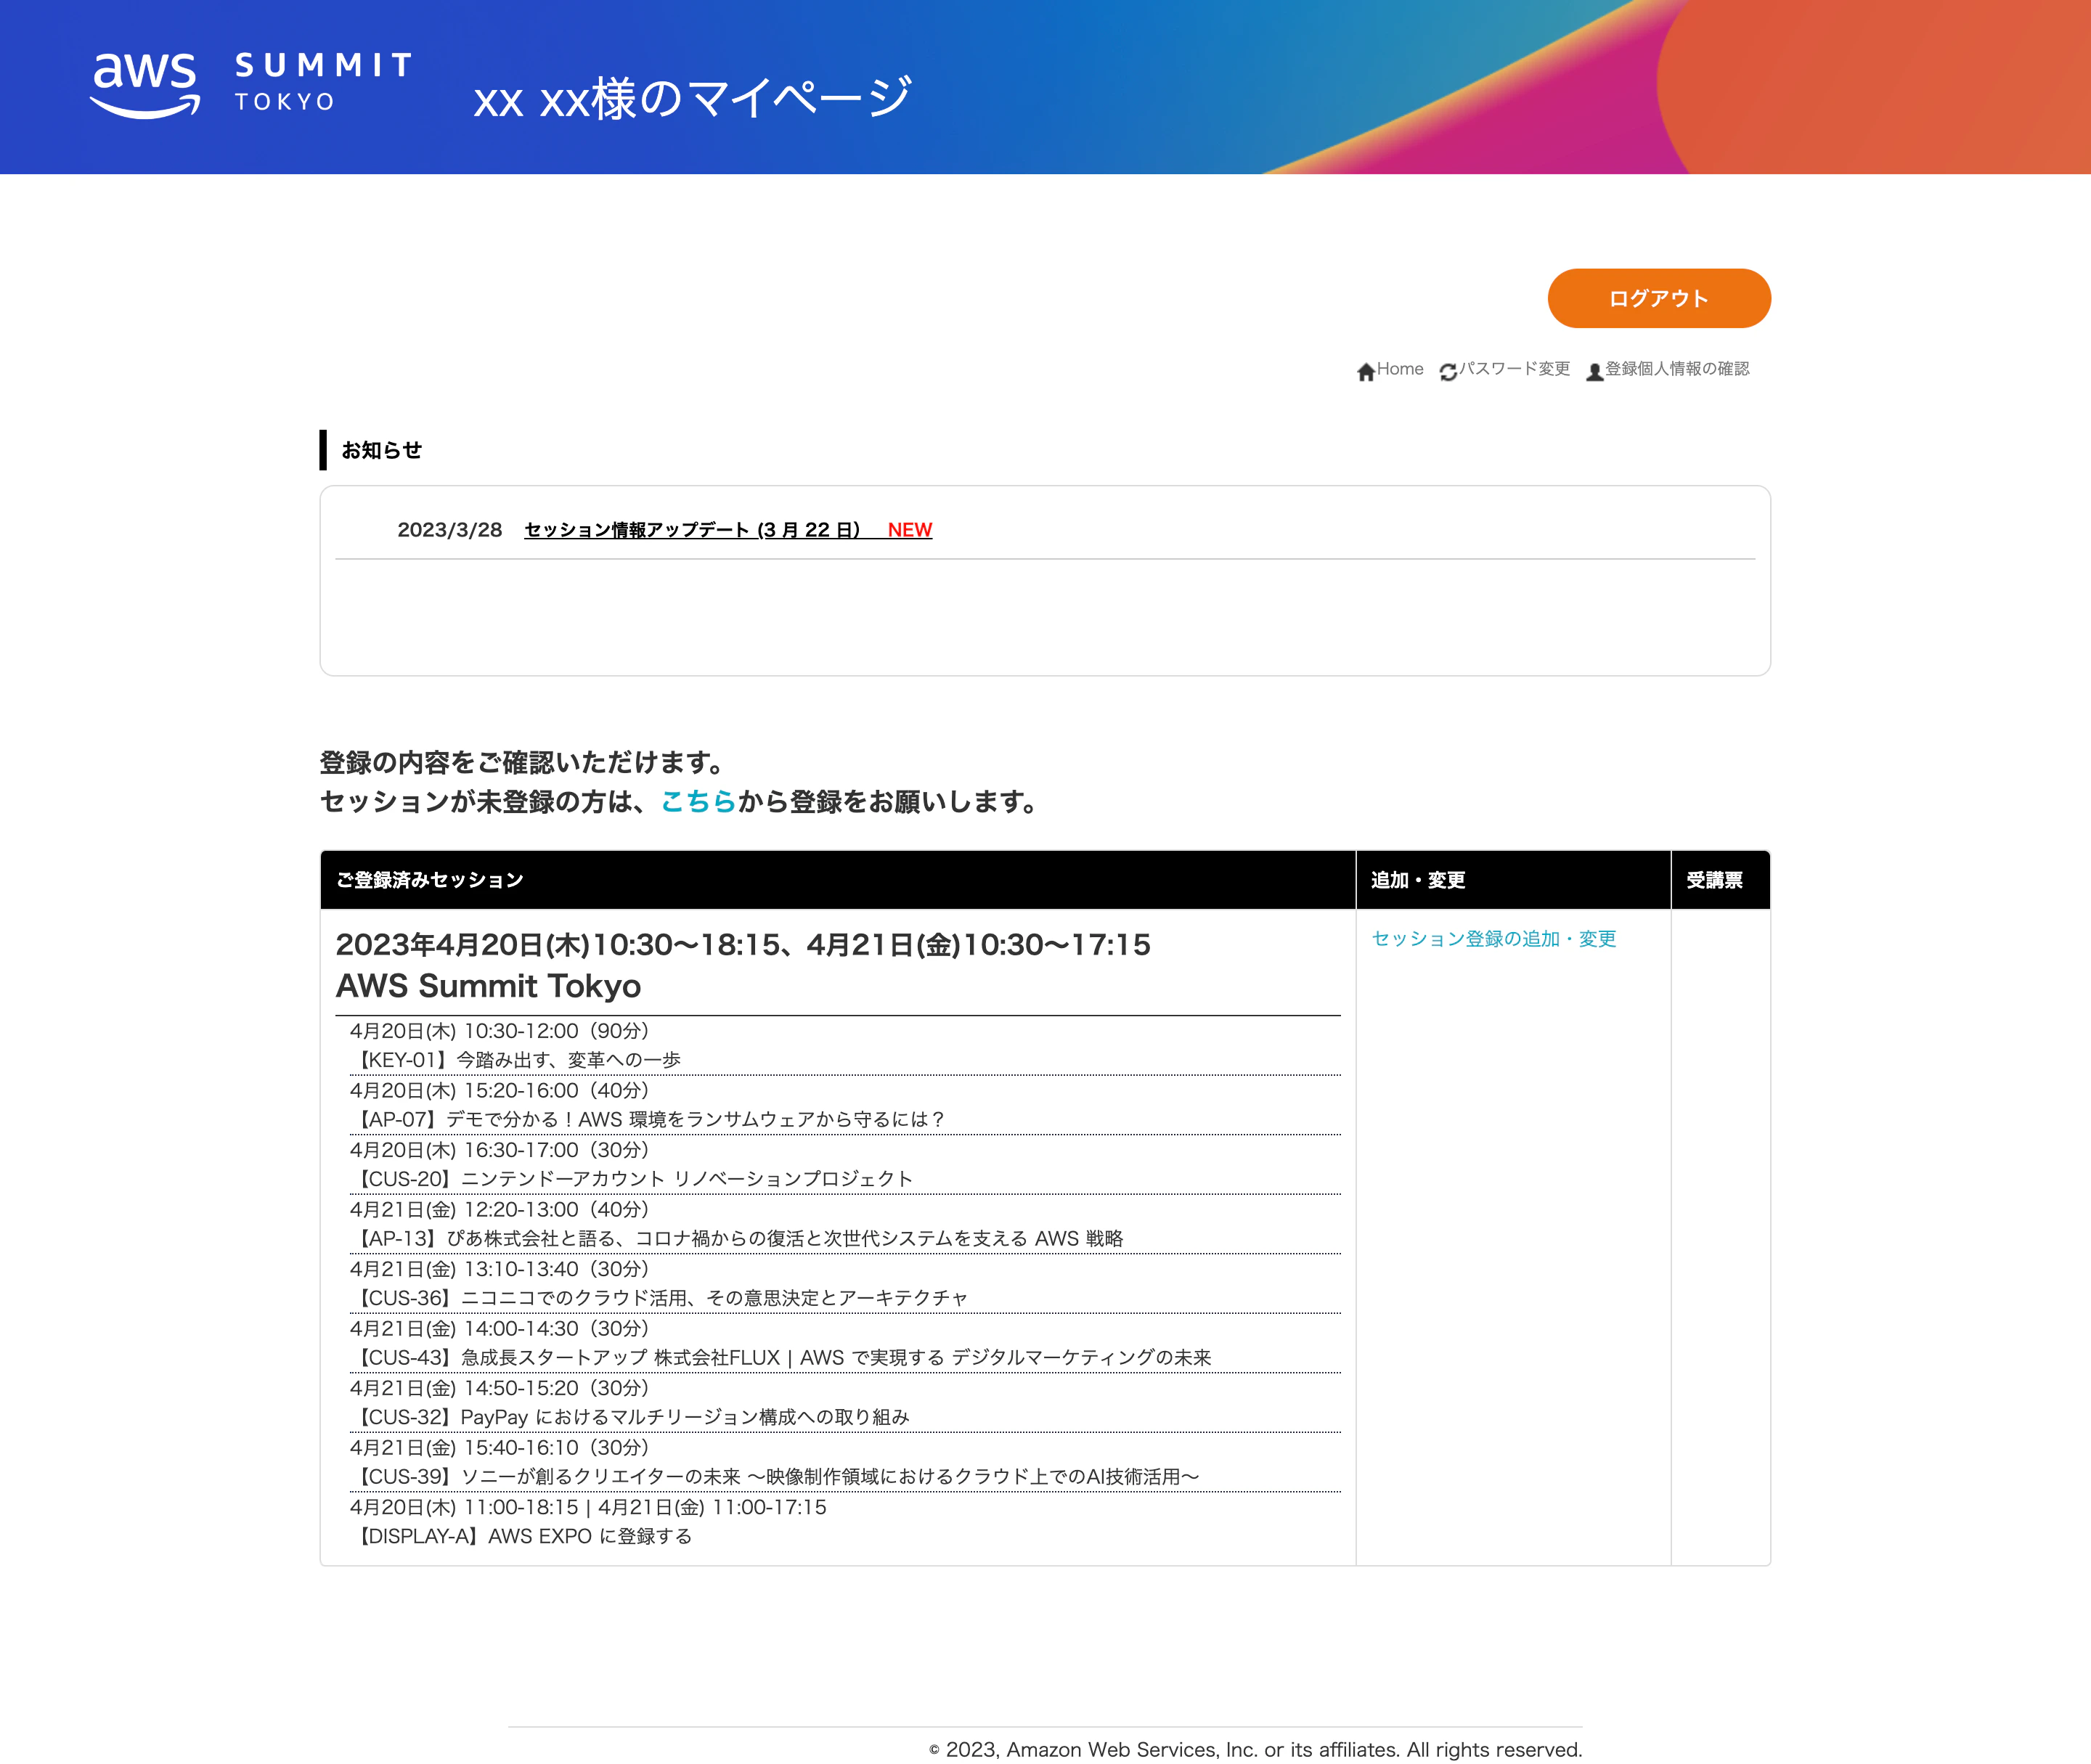This screenshot has height=1764, width=2091.
Task: Click the xx xx様のマイページ page title
Action: click(x=692, y=98)
